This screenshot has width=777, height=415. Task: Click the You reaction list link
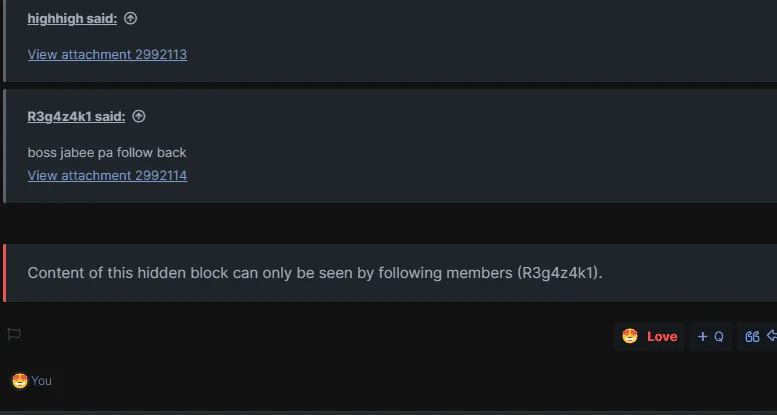[x=41, y=381]
